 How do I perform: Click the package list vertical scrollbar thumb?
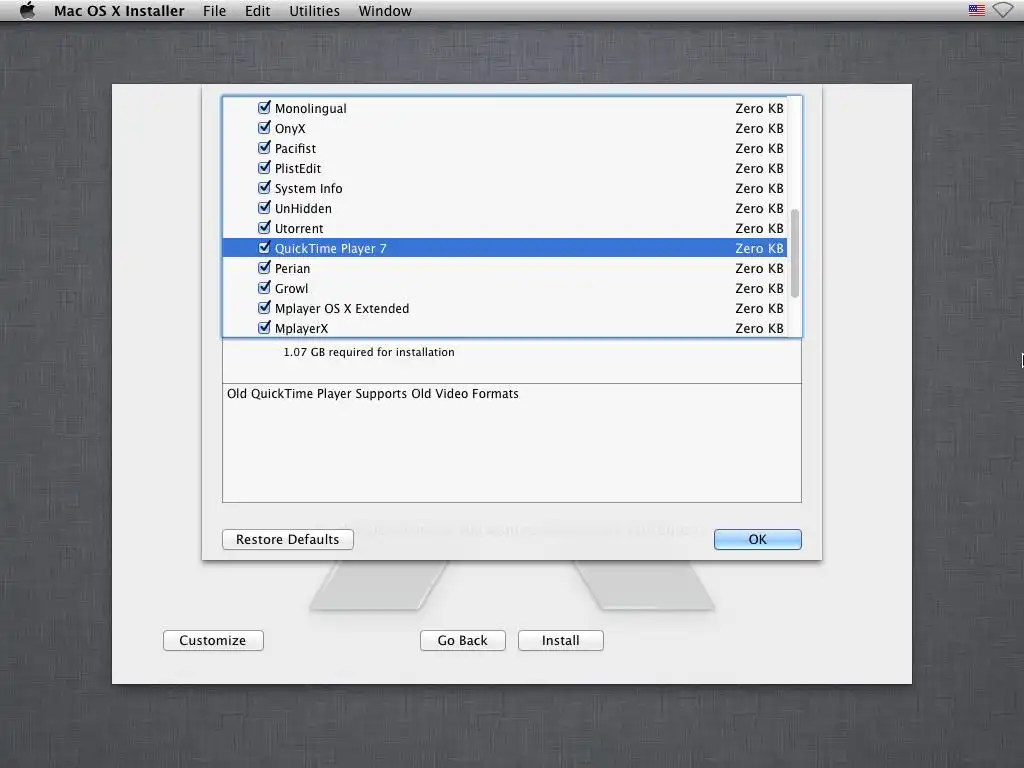tap(795, 253)
